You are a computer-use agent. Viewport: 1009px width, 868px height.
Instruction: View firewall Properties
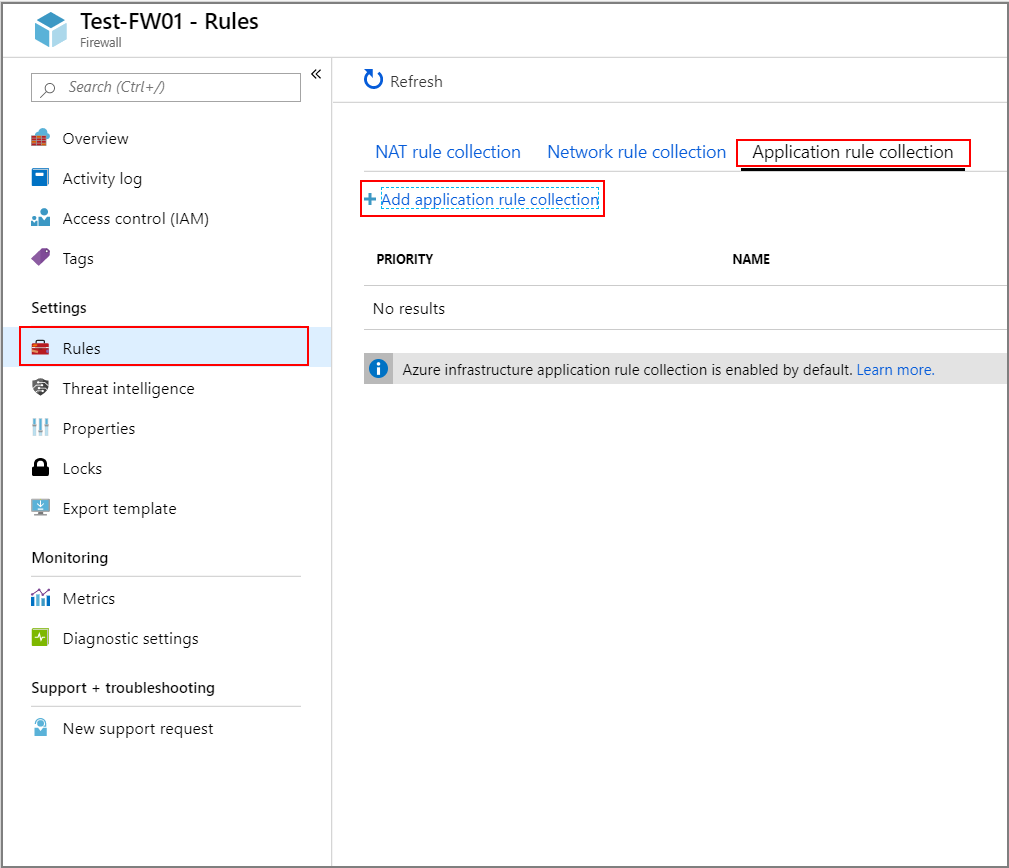click(x=100, y=428)
